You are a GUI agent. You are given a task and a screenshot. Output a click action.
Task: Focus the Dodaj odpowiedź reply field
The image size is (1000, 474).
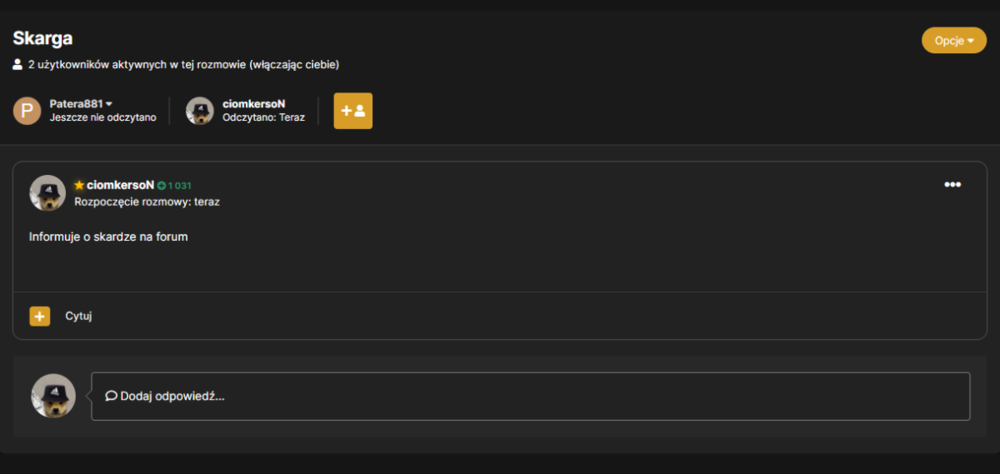point(531,396)
